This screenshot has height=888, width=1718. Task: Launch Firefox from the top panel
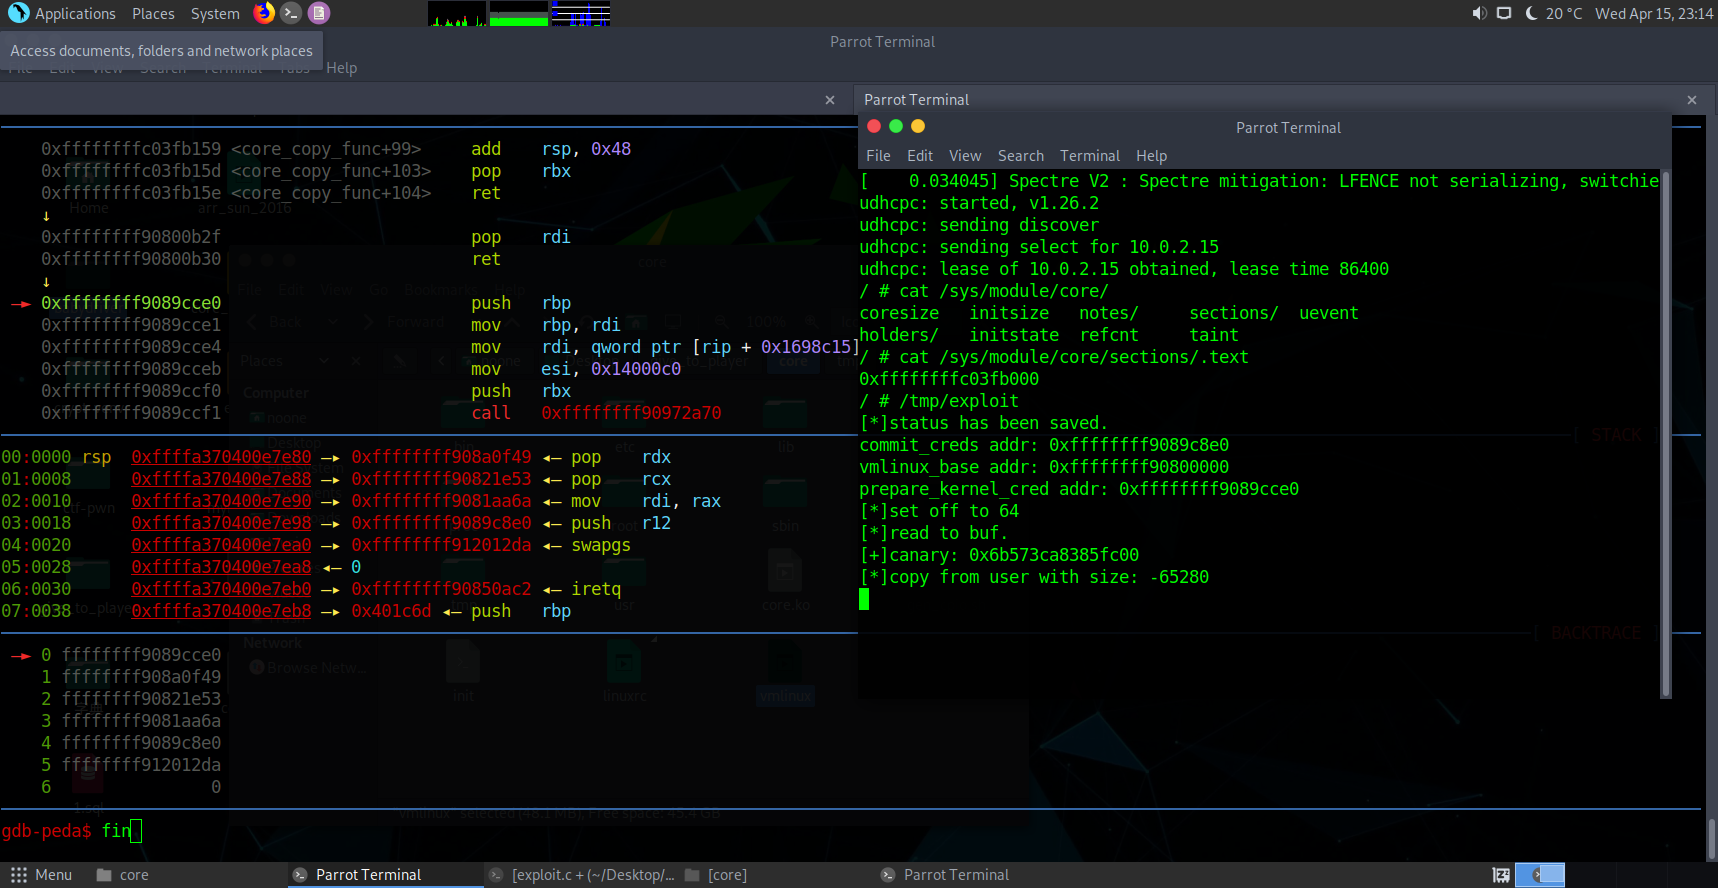coord(264,13)
